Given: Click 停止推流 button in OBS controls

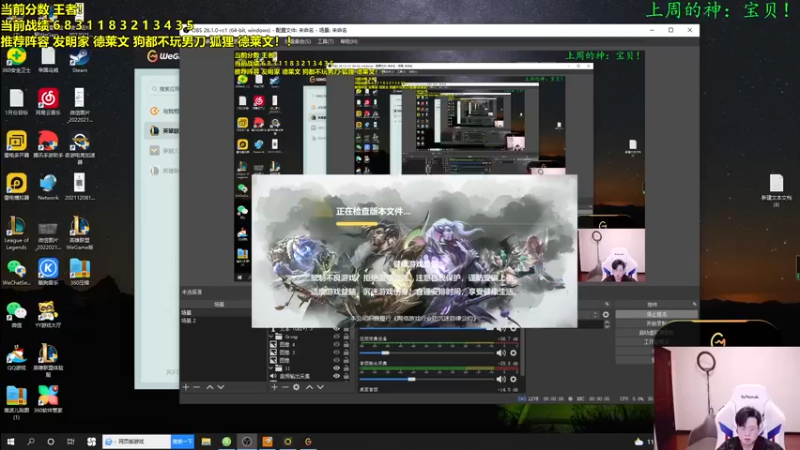Looking at the screenshot, I should point(656,314).
